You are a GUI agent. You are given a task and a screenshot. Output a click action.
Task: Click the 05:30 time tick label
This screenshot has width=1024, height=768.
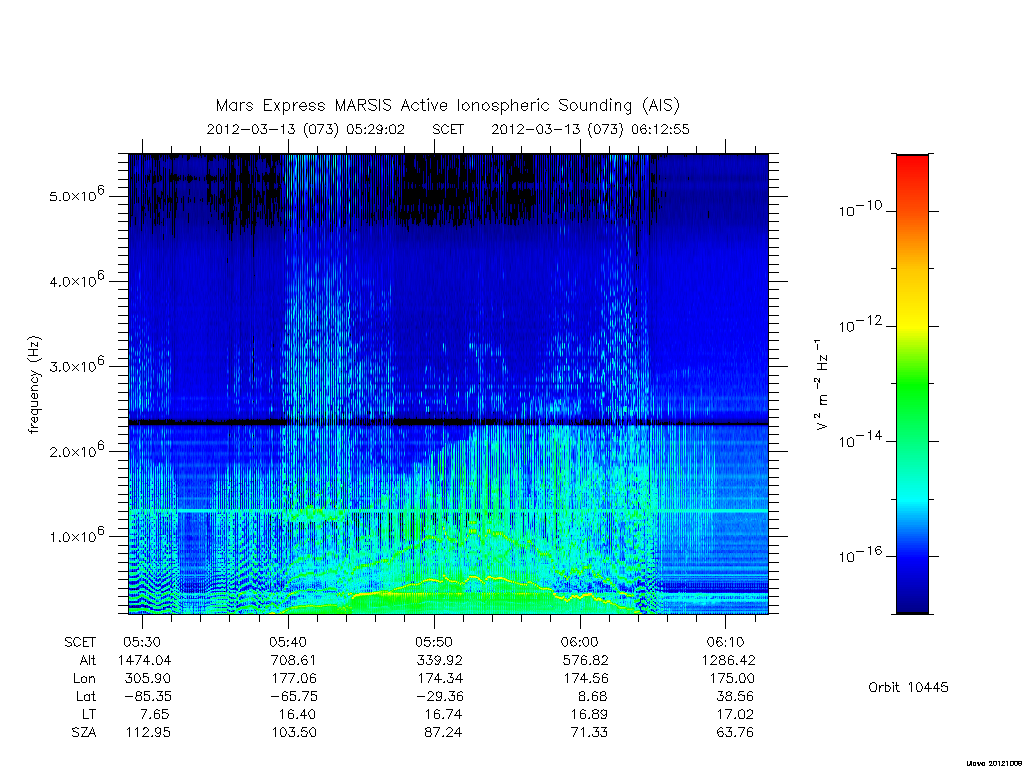tap(142, 643)
